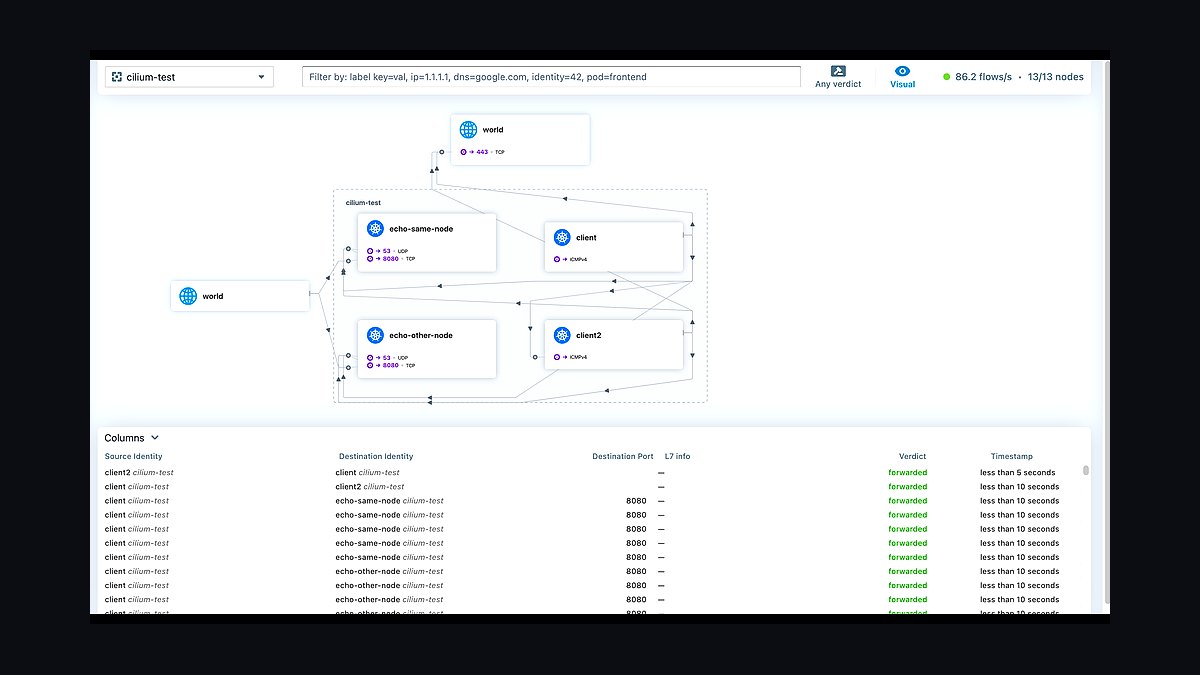
Task: Click the Destination Identity column header
Action: (x=376, y=457)
